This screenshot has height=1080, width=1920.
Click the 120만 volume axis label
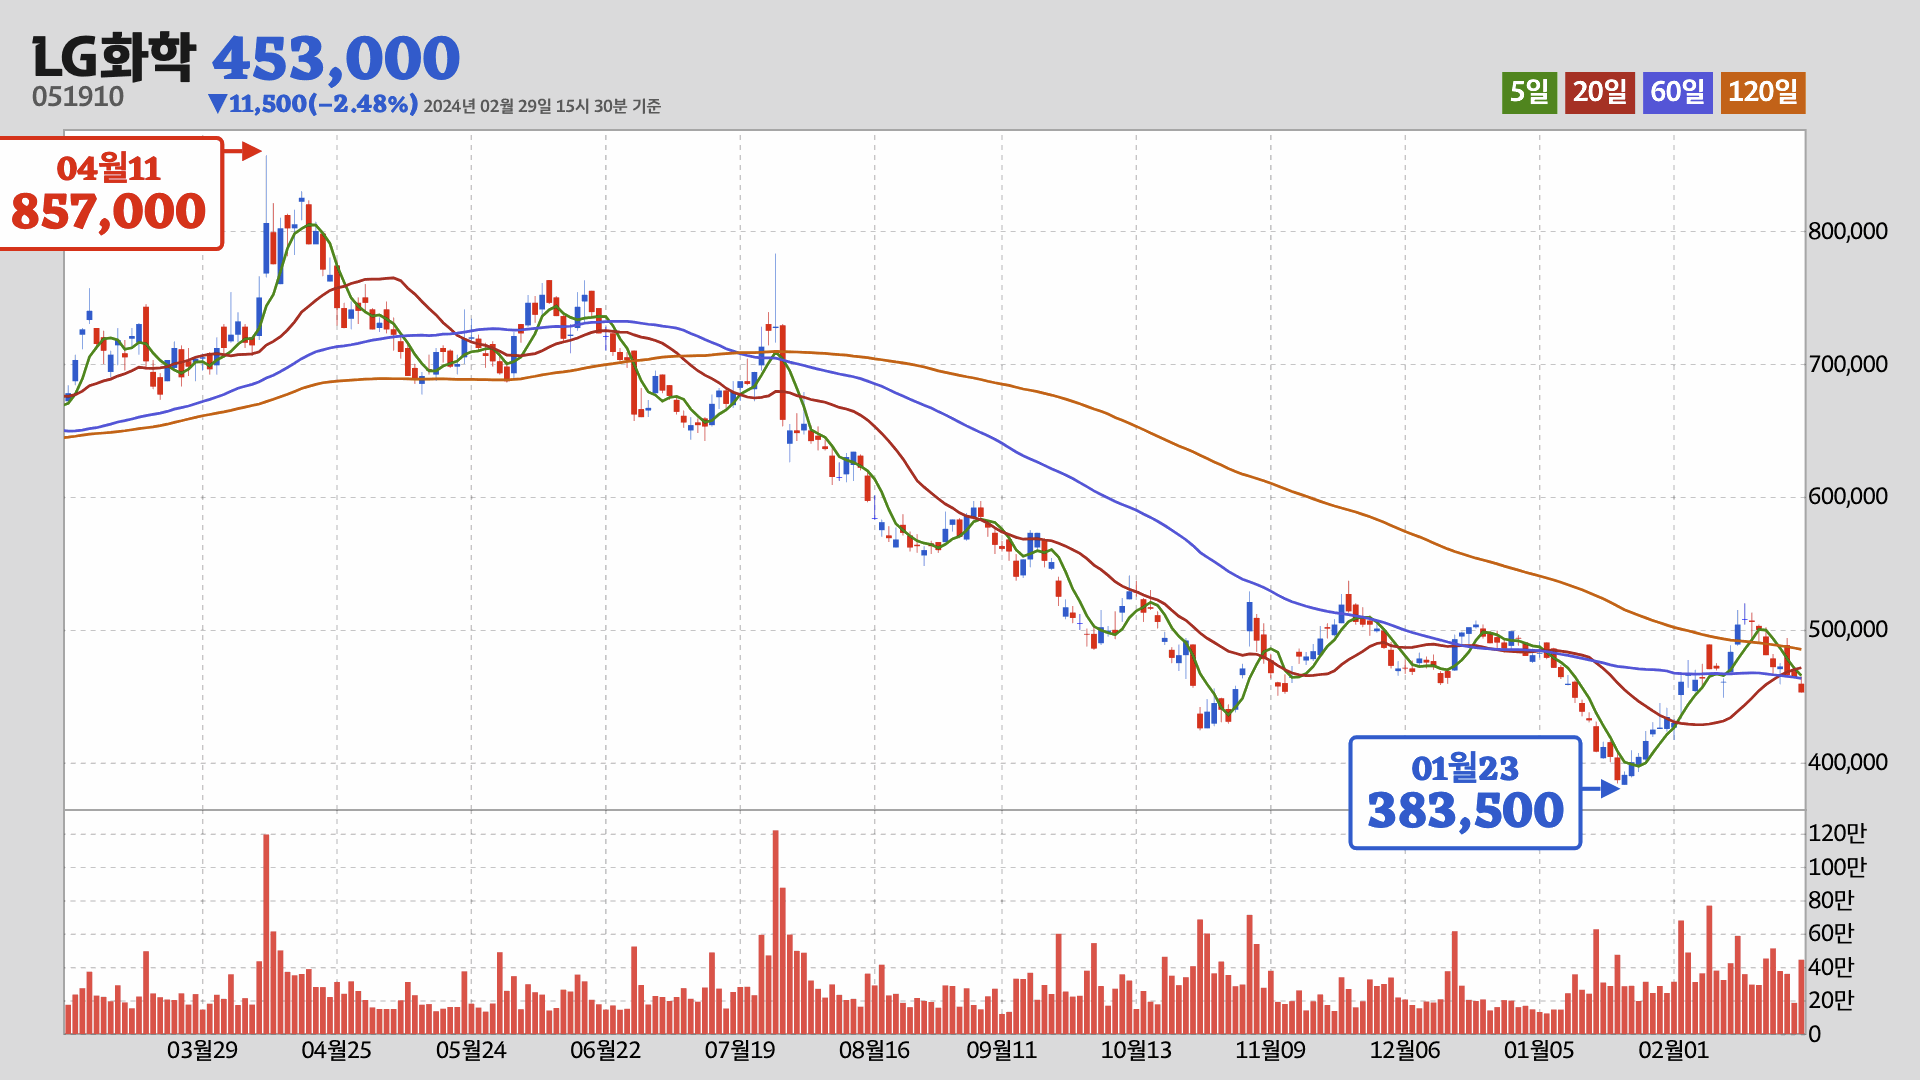coord(1837,834)
